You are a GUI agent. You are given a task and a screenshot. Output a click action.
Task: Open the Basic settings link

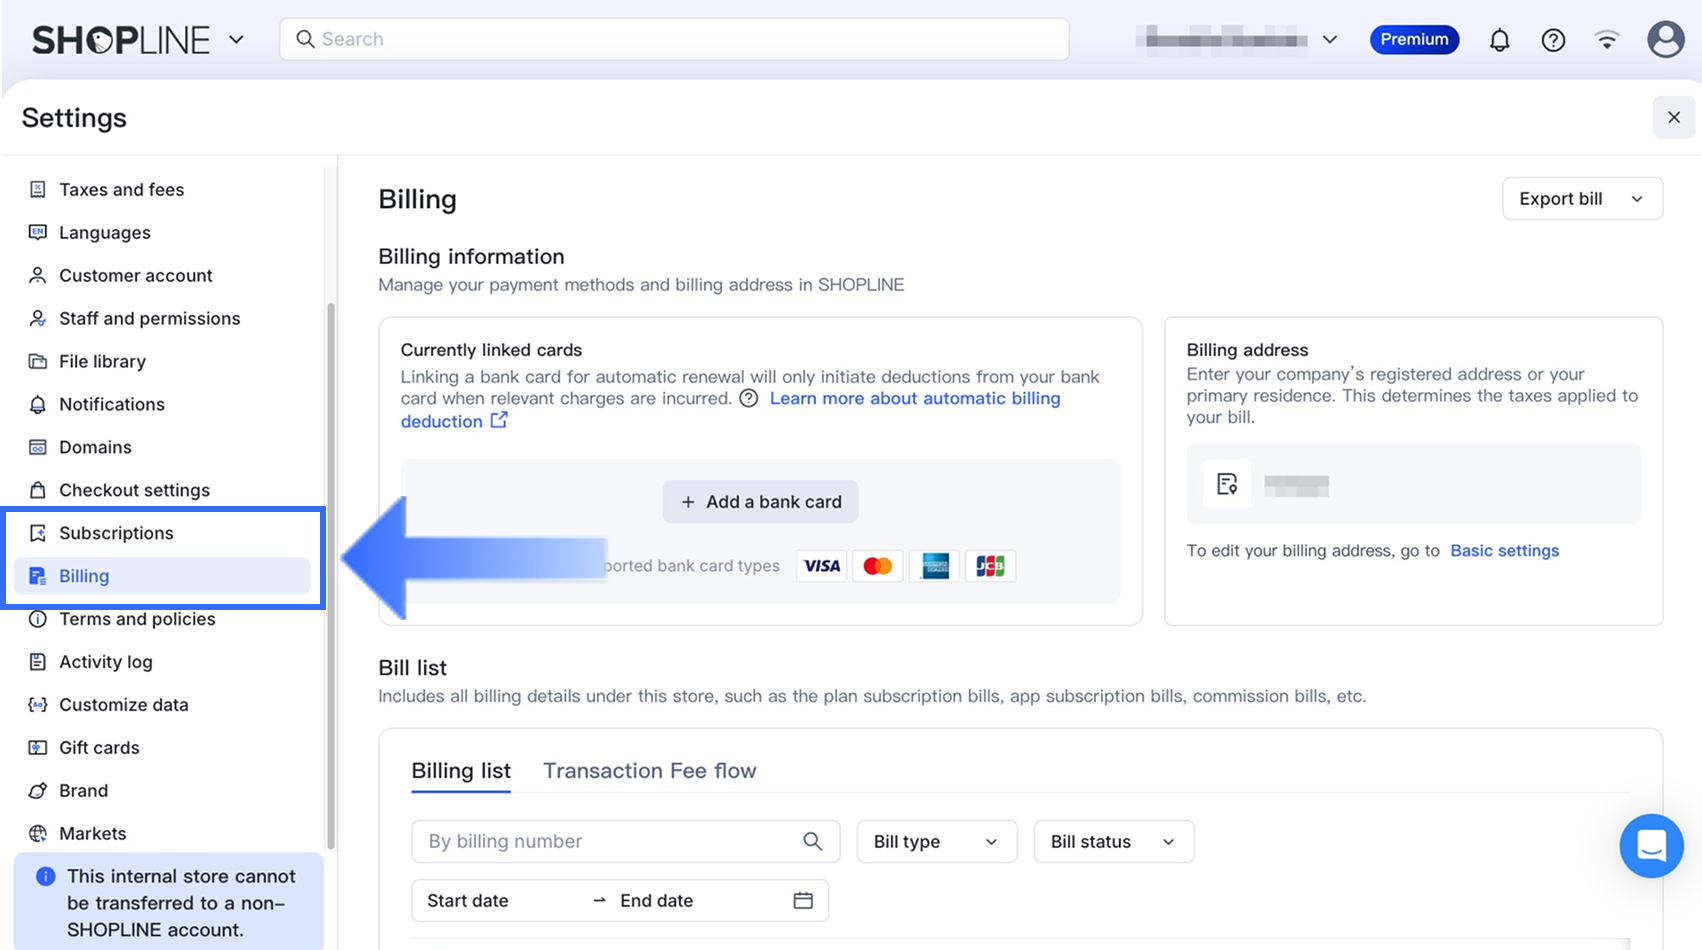pyautogui.click(x=1504, y=551)
